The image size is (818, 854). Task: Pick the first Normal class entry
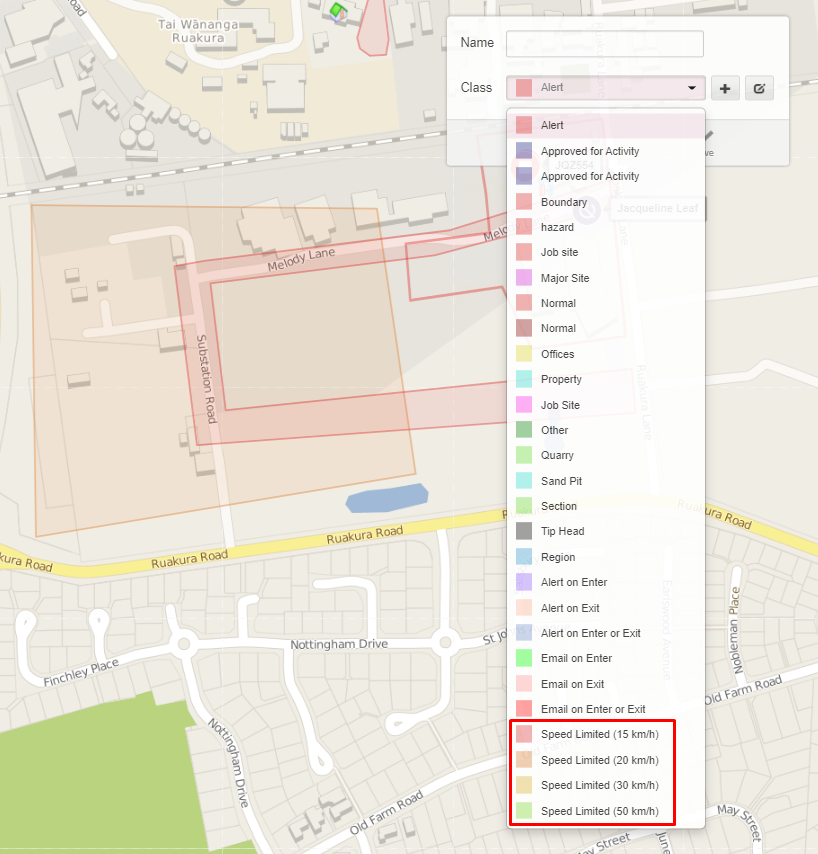(x=606, y=303)
